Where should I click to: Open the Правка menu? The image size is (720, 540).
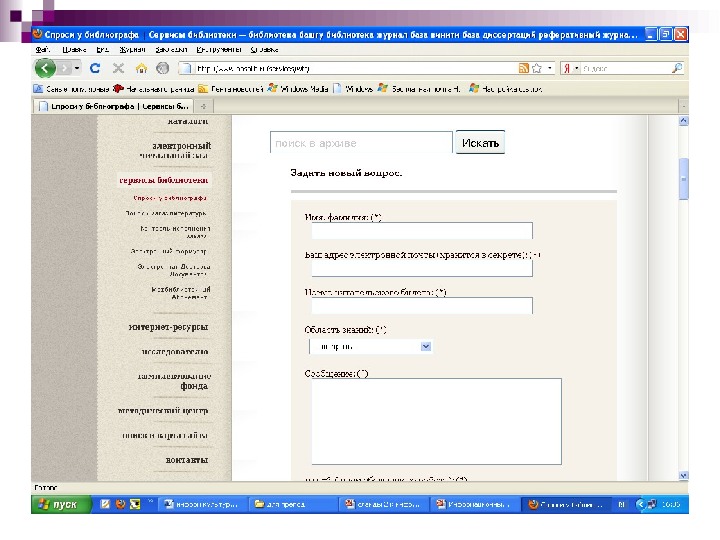[x=74, y=50]
